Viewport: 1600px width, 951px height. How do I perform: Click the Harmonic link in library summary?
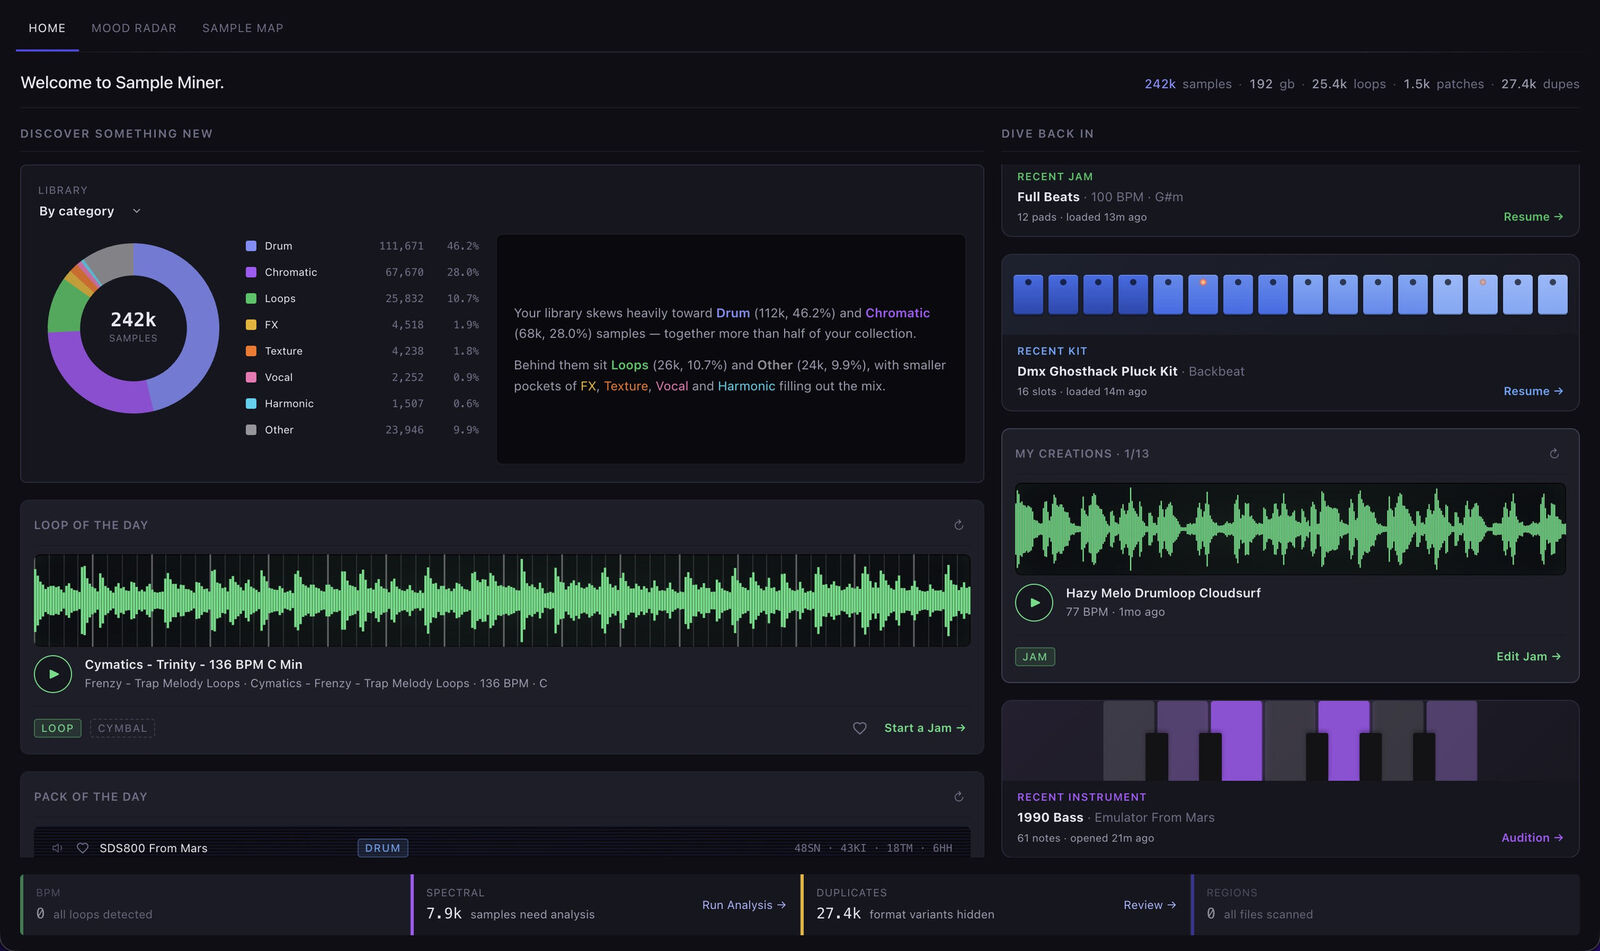tap(746, 386)
